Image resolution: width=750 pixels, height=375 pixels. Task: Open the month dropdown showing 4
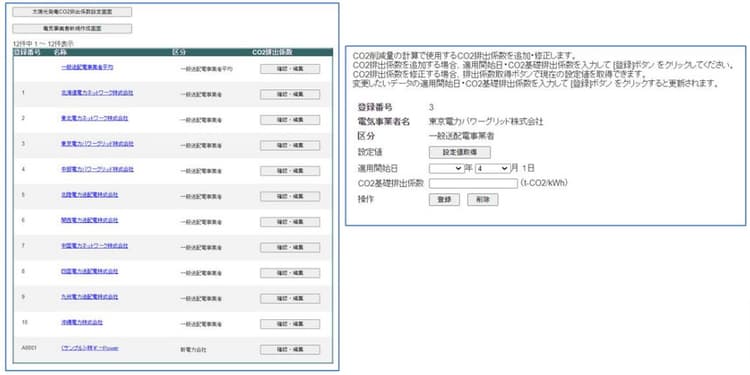(493, 168)
